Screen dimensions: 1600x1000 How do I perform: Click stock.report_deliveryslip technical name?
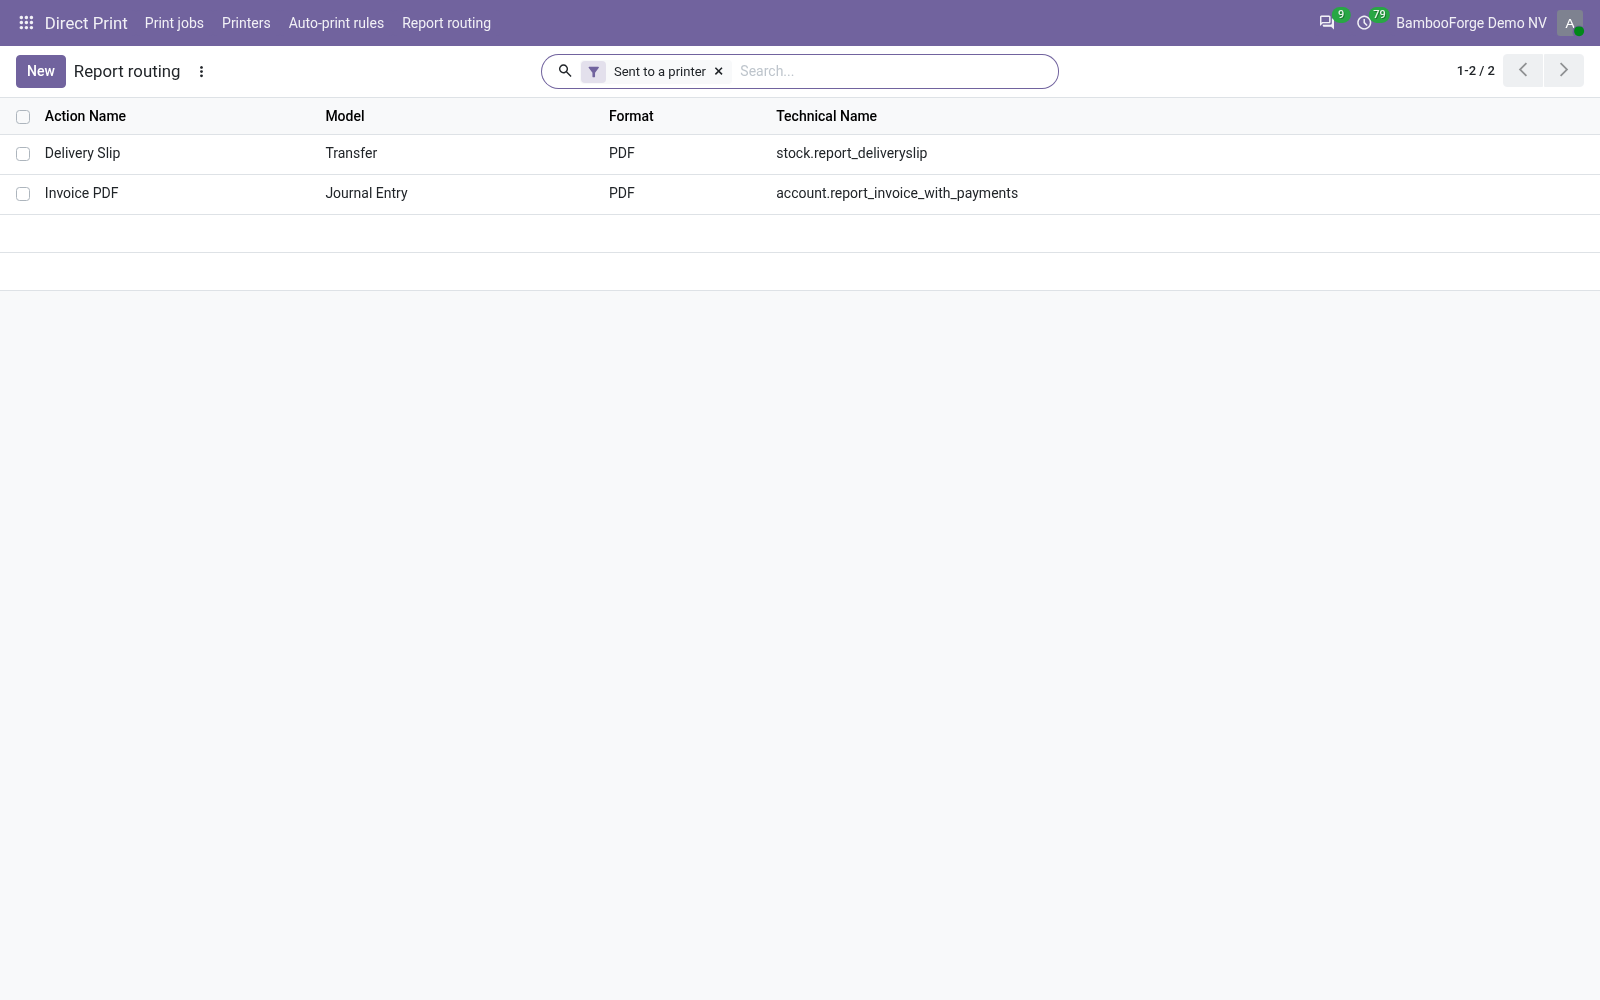tap(851, 153)
